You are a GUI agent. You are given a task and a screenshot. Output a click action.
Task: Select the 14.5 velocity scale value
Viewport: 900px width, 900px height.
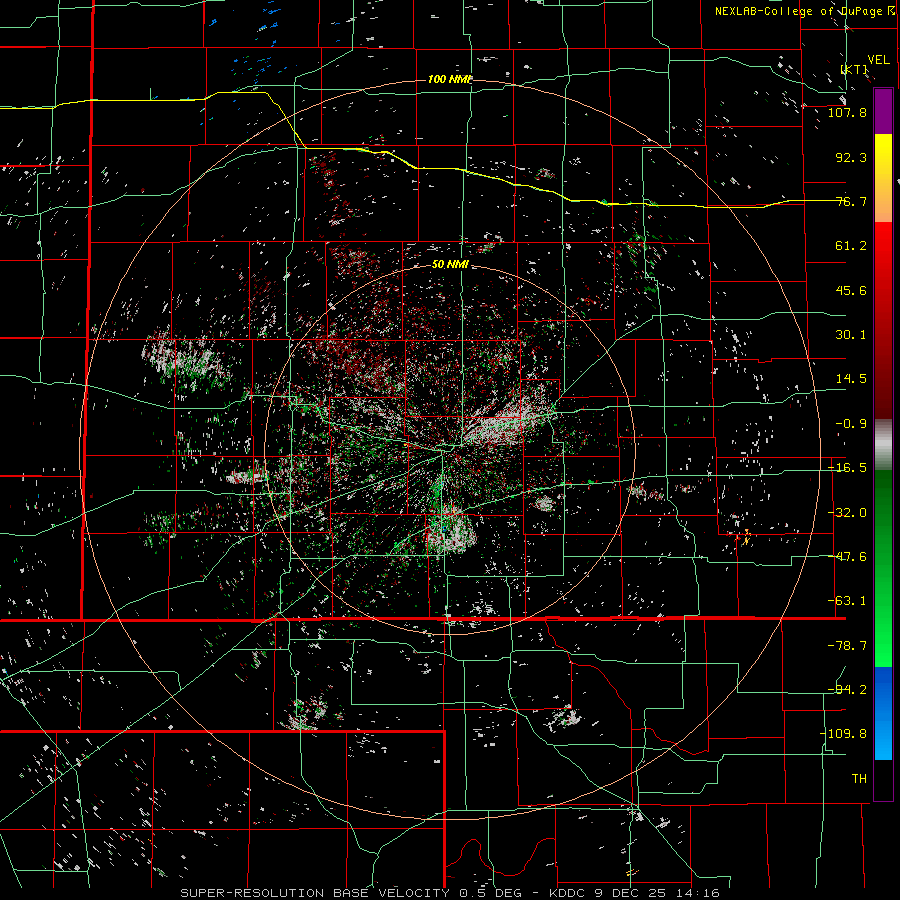tap(851, 379)
